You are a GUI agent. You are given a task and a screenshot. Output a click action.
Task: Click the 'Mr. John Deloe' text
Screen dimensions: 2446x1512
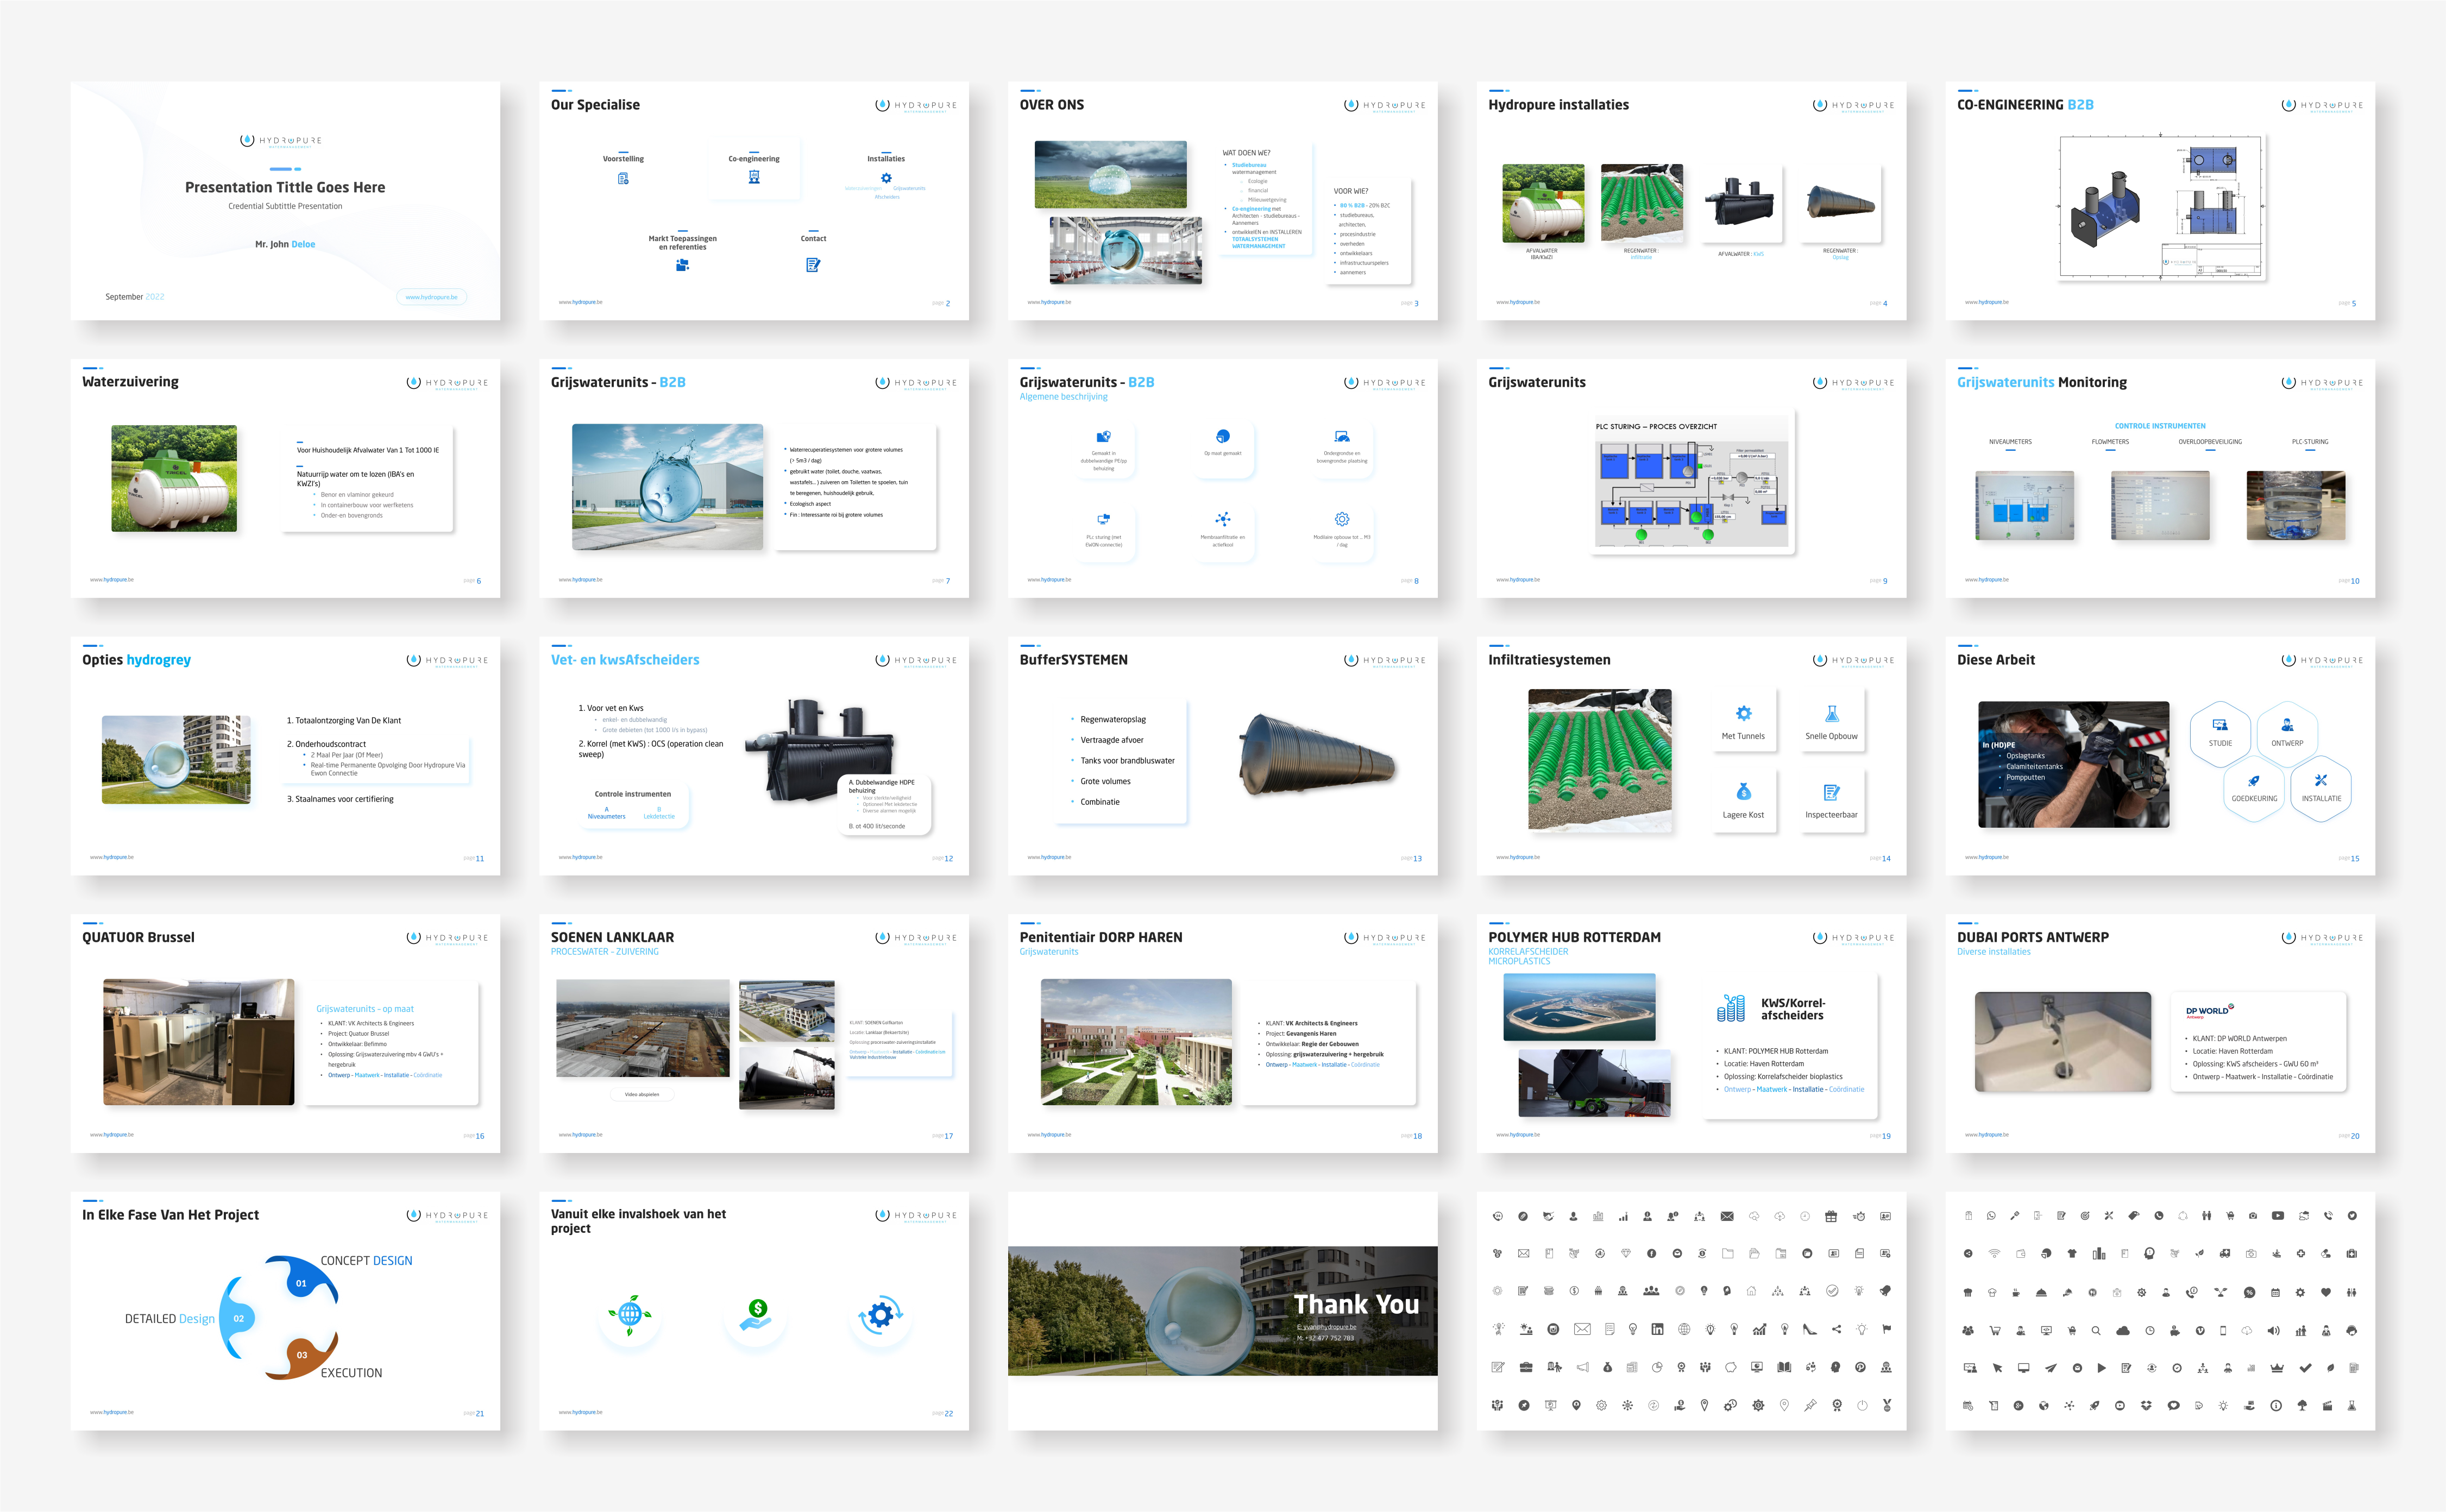pyautogui.click(x=285, y=244)
